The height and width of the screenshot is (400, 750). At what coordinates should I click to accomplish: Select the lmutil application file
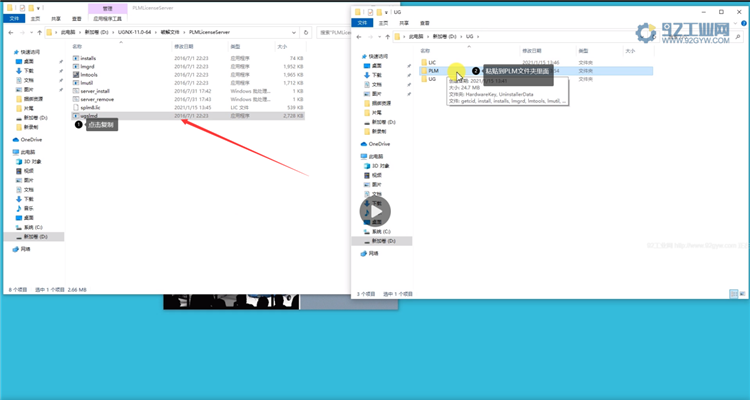188,83
